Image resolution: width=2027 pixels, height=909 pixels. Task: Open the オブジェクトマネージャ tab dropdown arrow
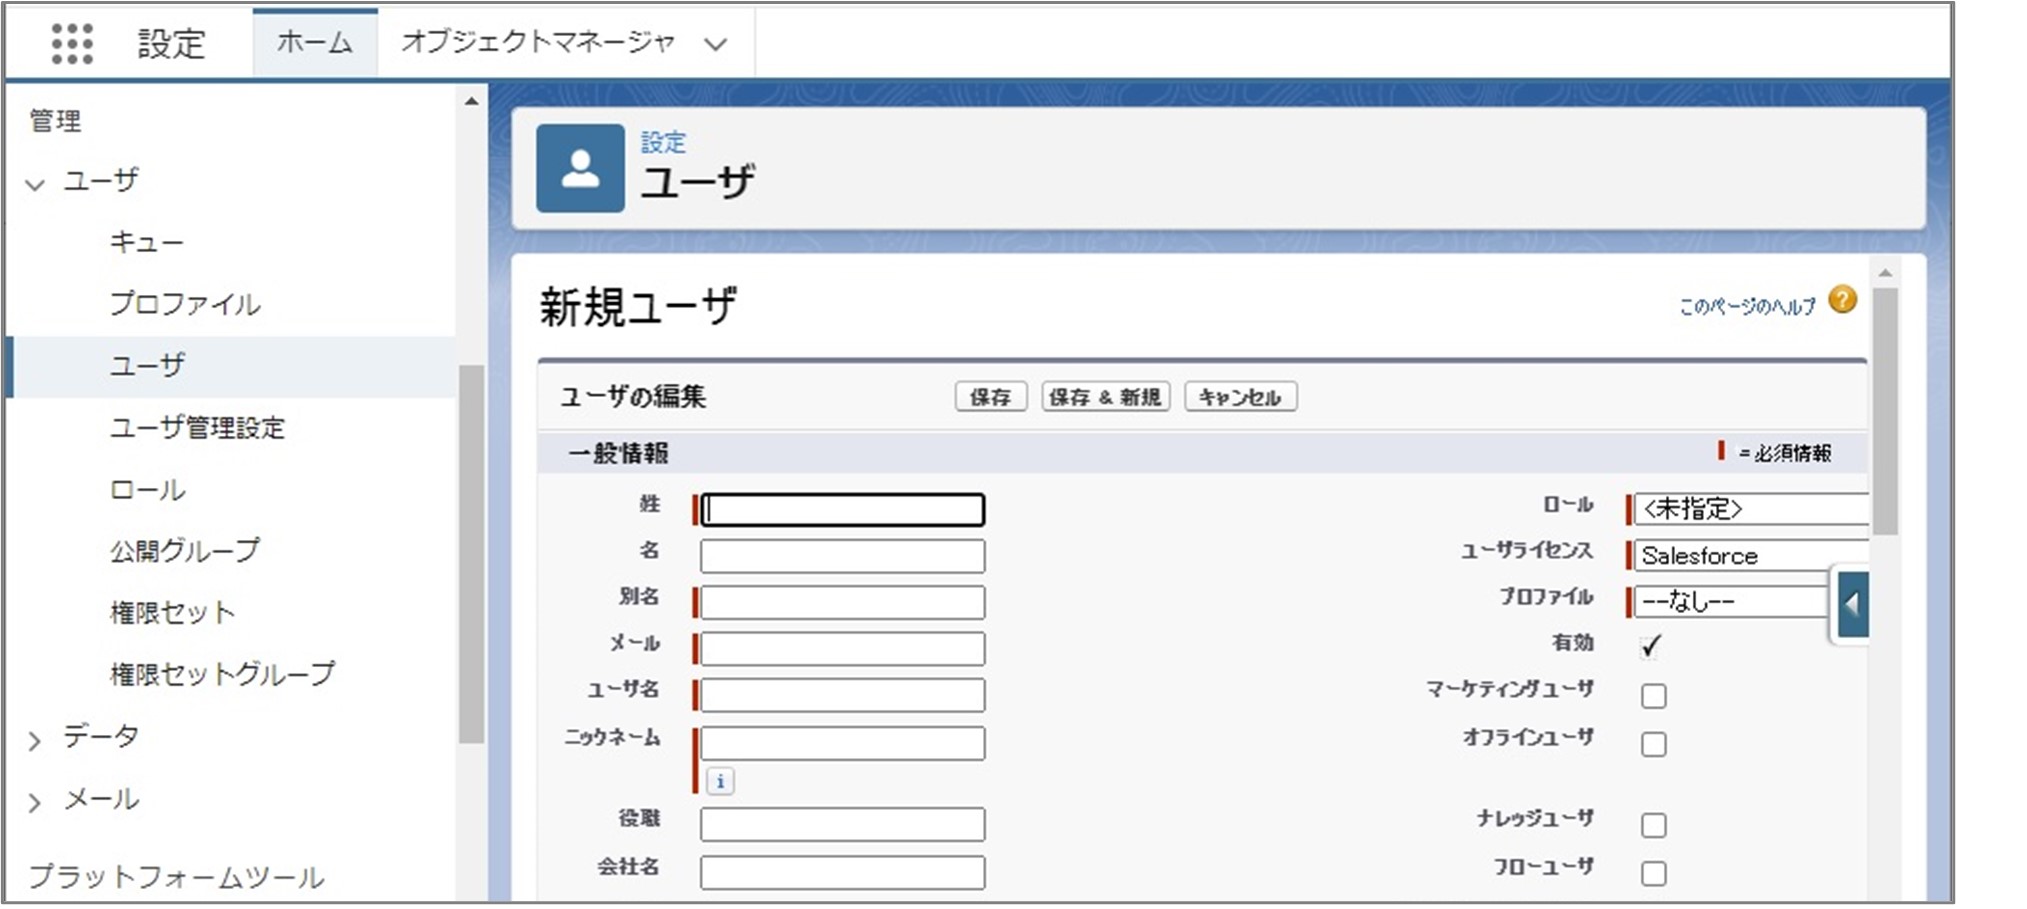715,44
